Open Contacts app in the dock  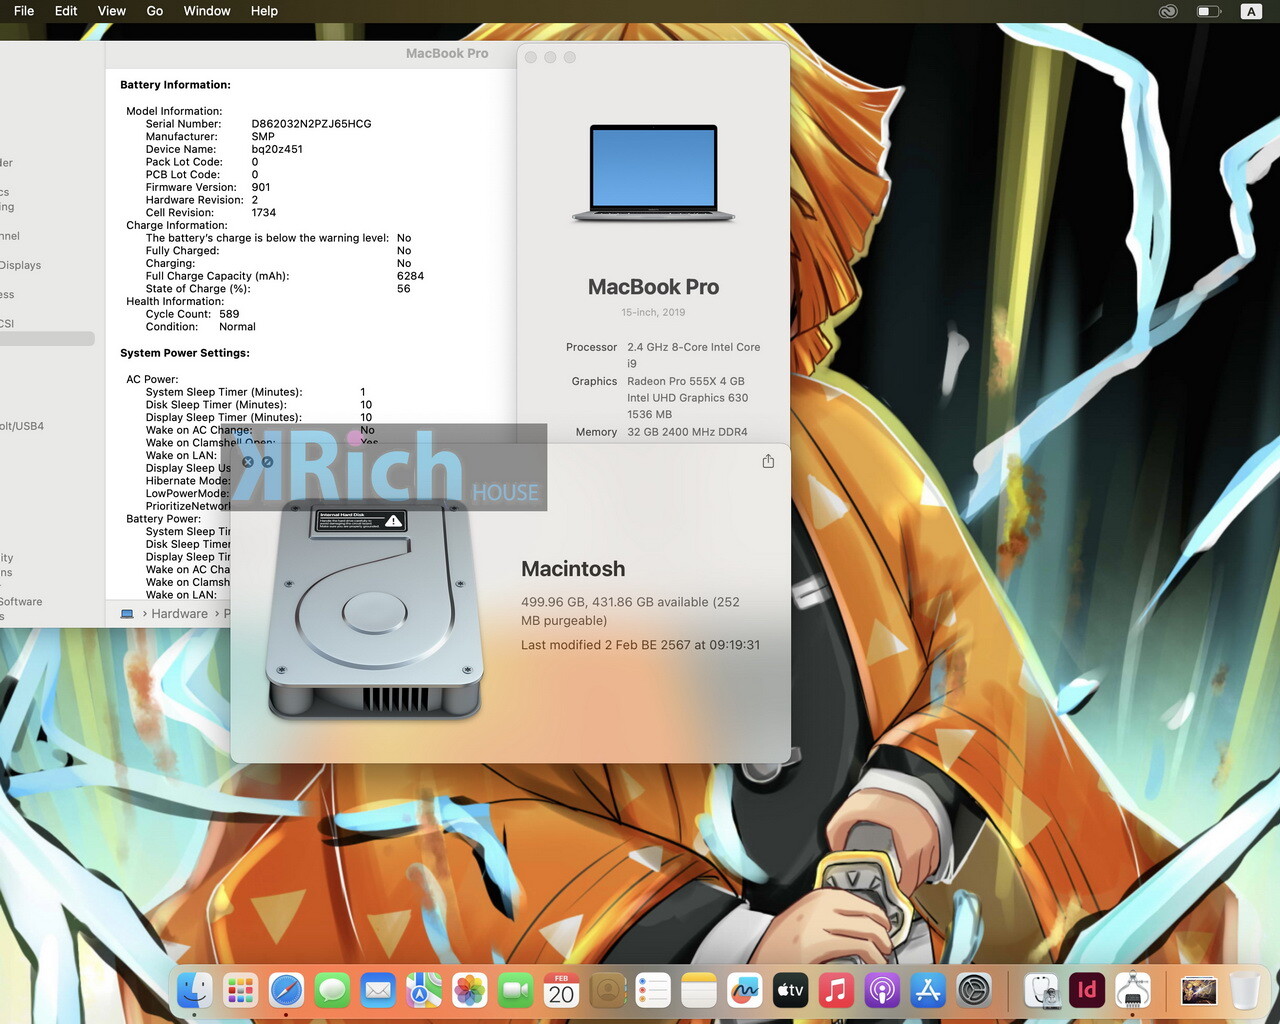tap(608, 990)
